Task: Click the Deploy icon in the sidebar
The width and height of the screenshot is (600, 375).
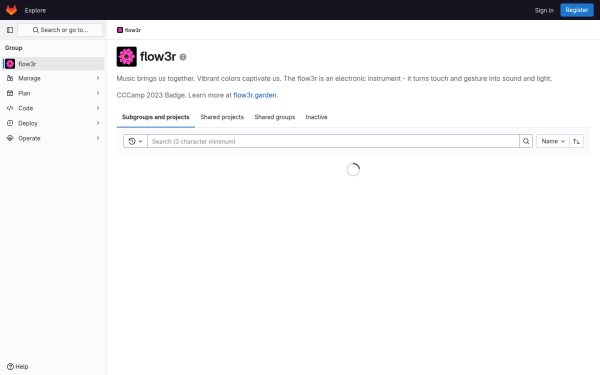Action: pyautogui.click(x=10, y=123)
